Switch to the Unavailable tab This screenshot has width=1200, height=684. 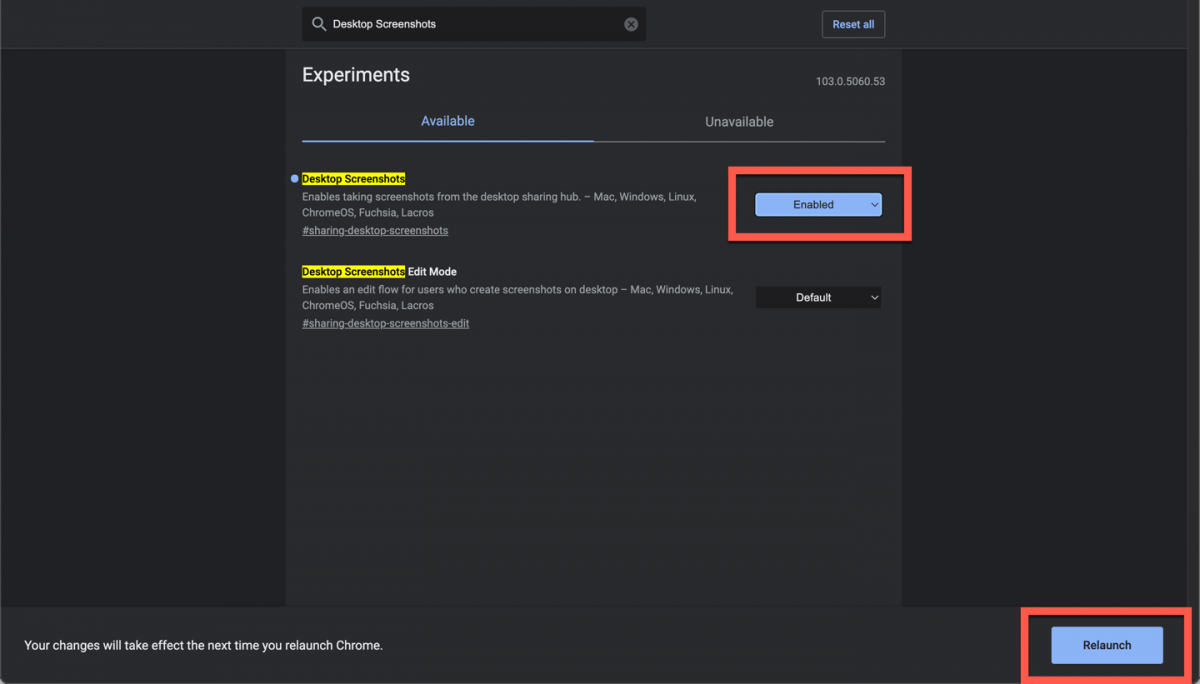tap(739, 122)
